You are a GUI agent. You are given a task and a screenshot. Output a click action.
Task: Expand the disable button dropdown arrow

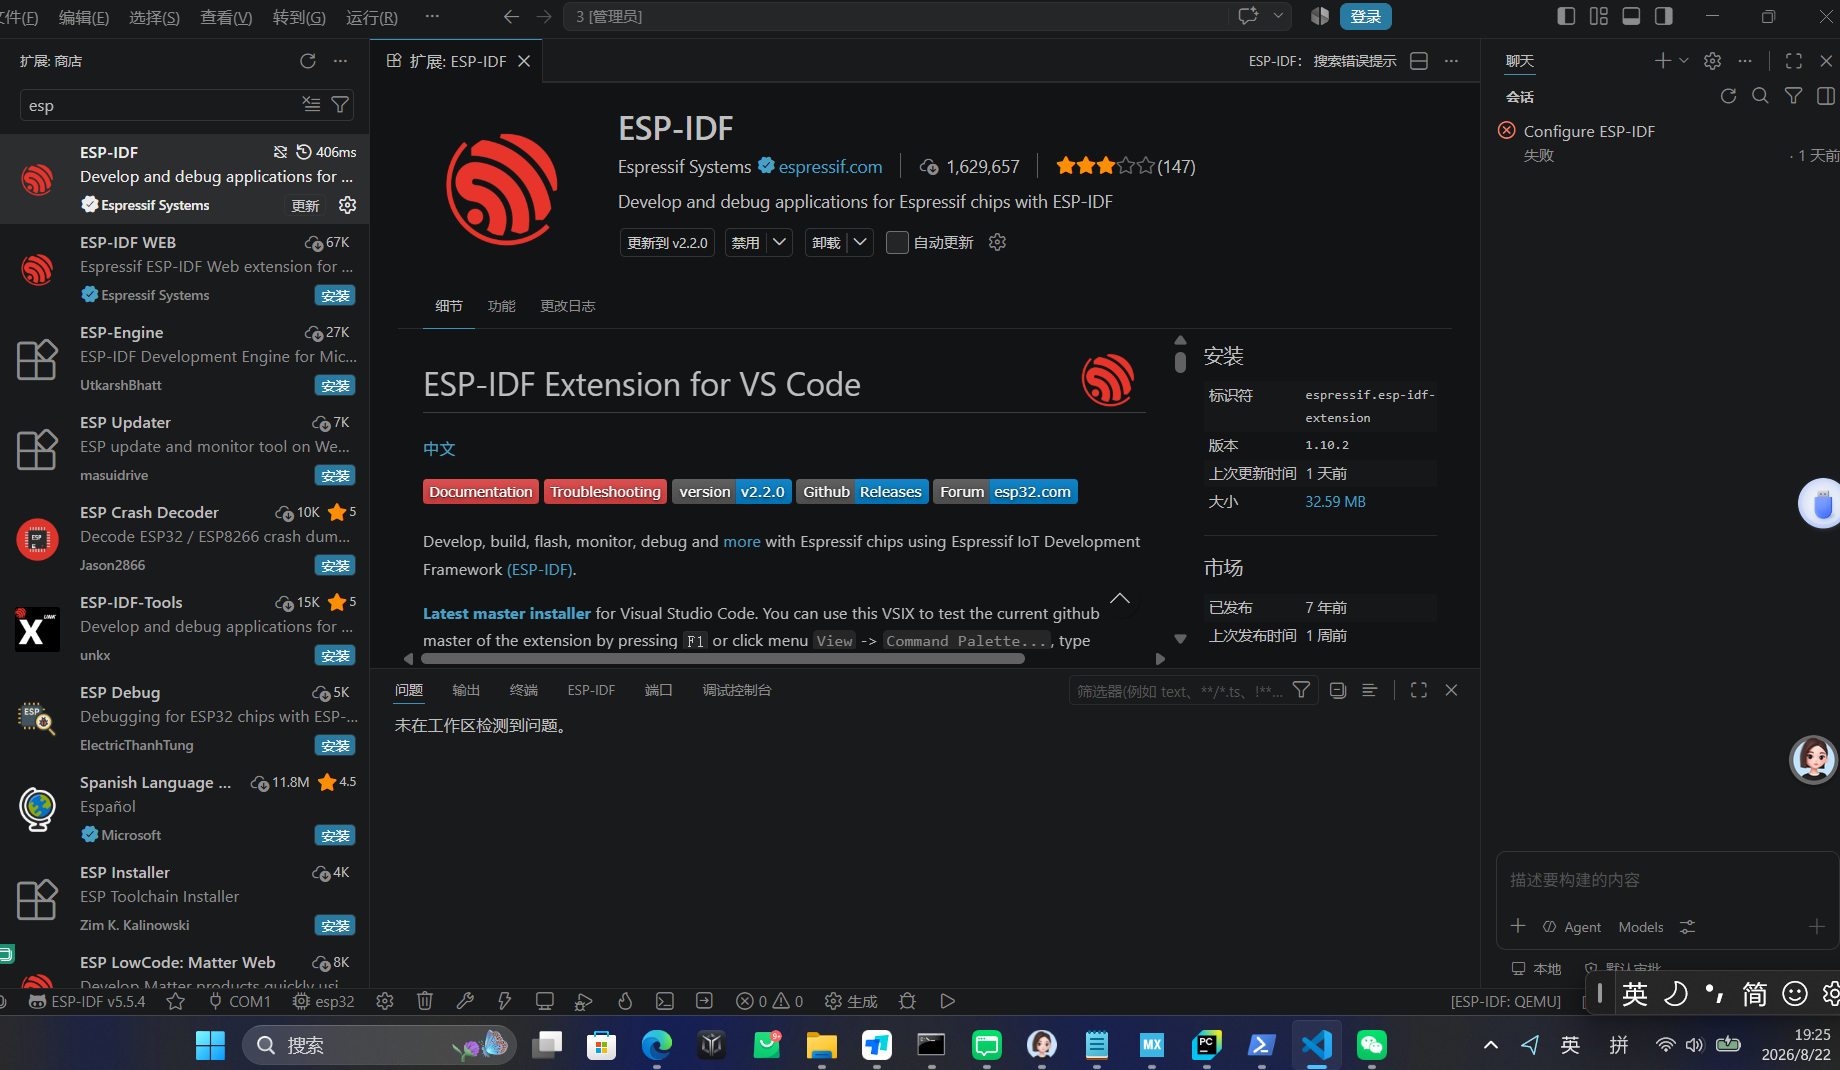point(780,242)
